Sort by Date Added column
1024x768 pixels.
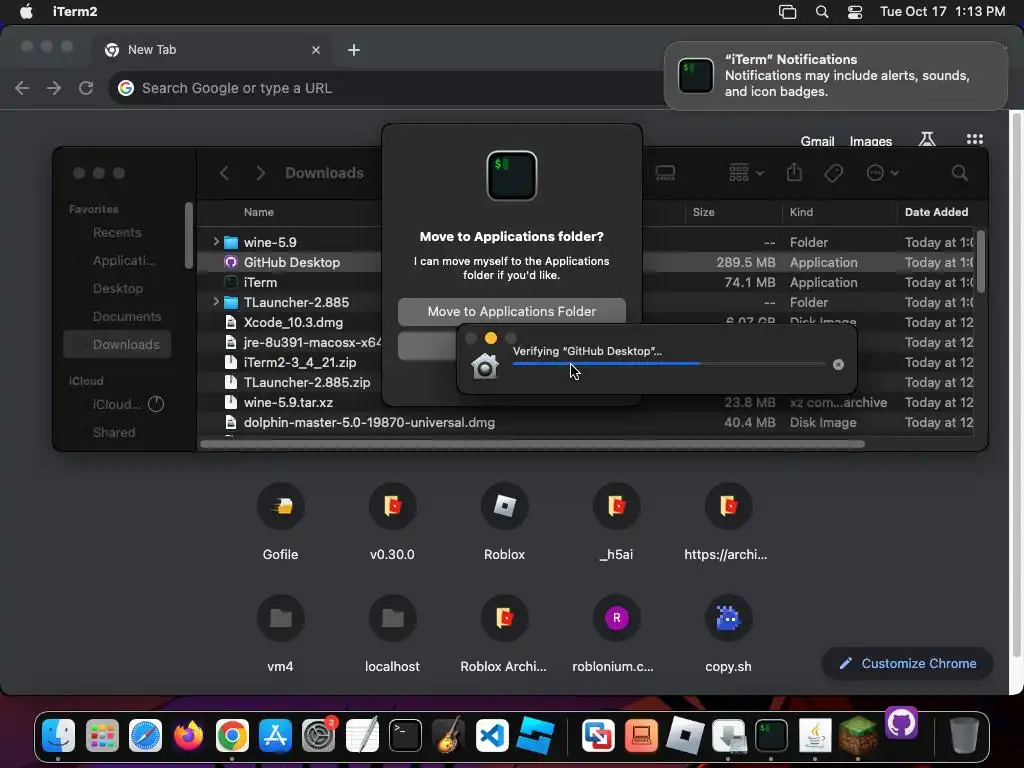(x=936, y=212)
